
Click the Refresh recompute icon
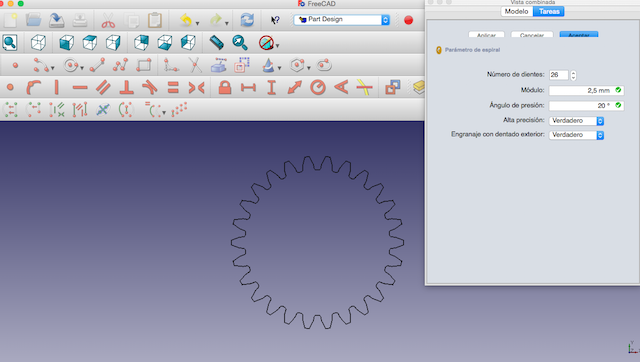pos(247,20)
